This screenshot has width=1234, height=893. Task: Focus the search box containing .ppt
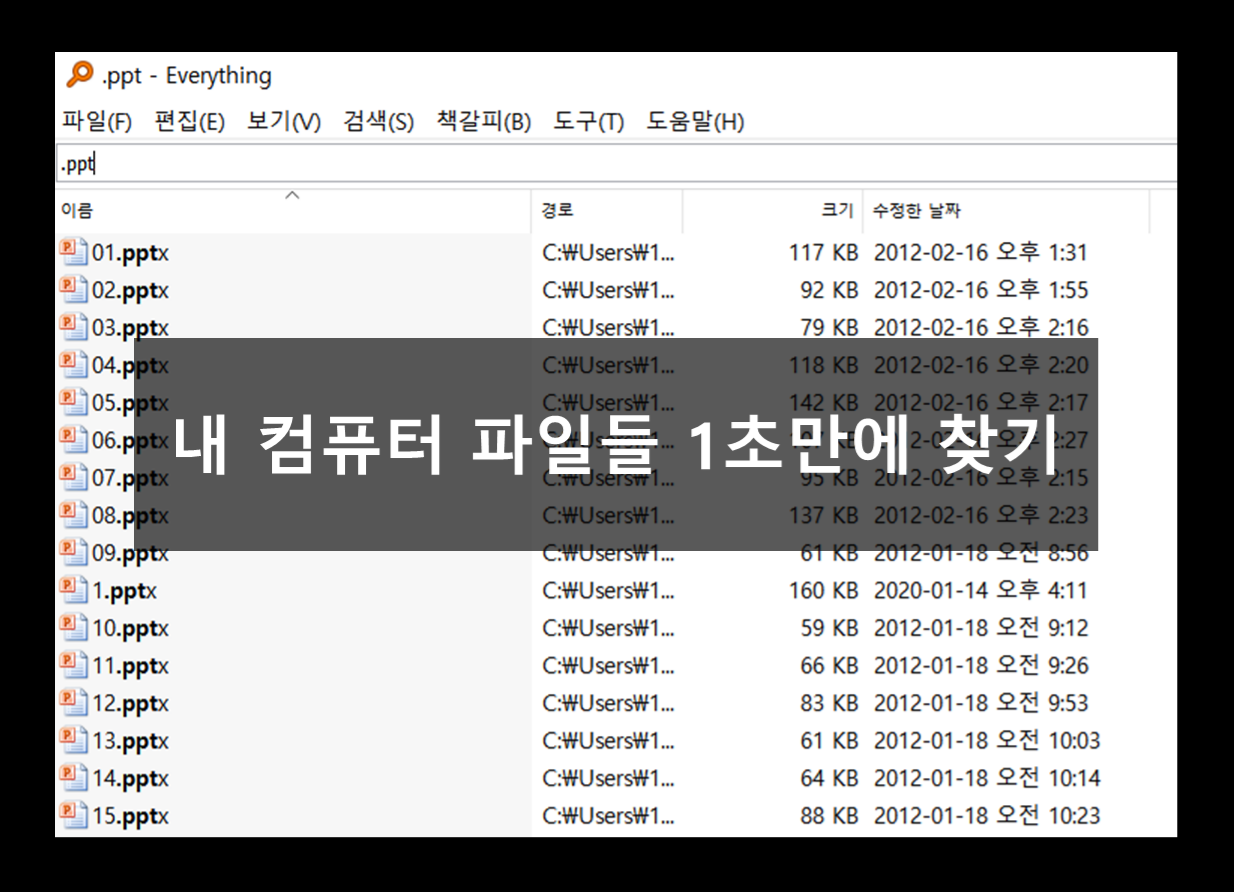(x=616, y=164)
